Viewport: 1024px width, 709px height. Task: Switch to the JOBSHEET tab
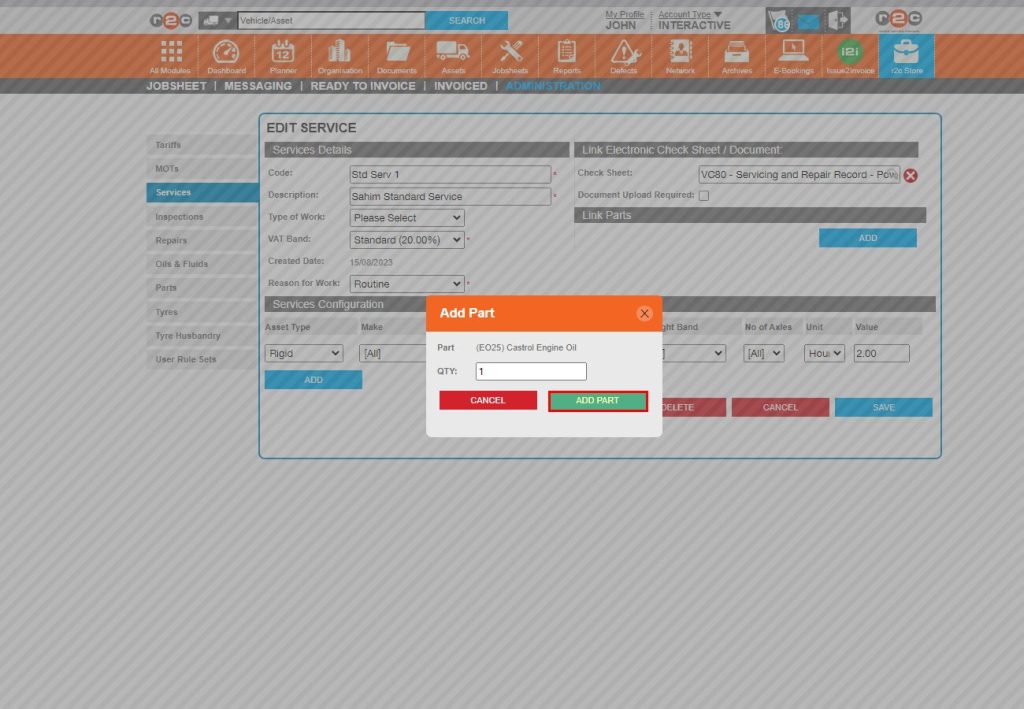click(x=176, y=86)
